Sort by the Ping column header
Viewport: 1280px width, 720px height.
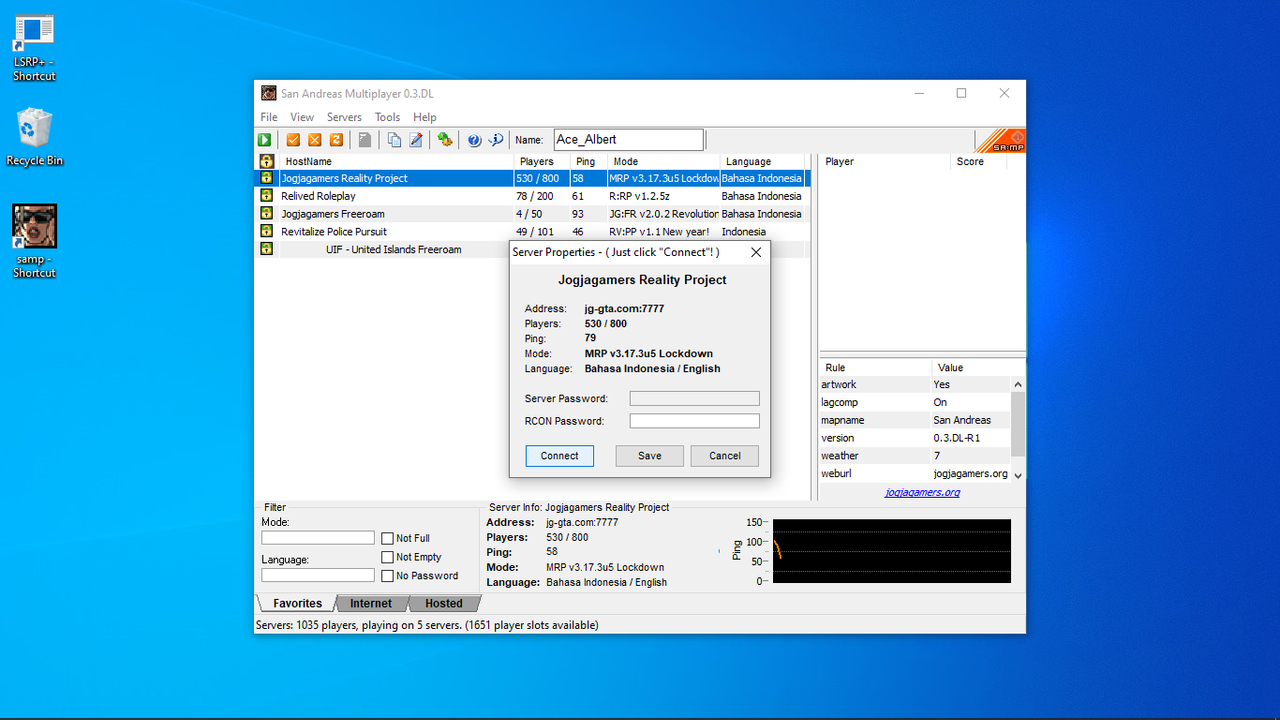pyautogui.click(x=589, y=161)
